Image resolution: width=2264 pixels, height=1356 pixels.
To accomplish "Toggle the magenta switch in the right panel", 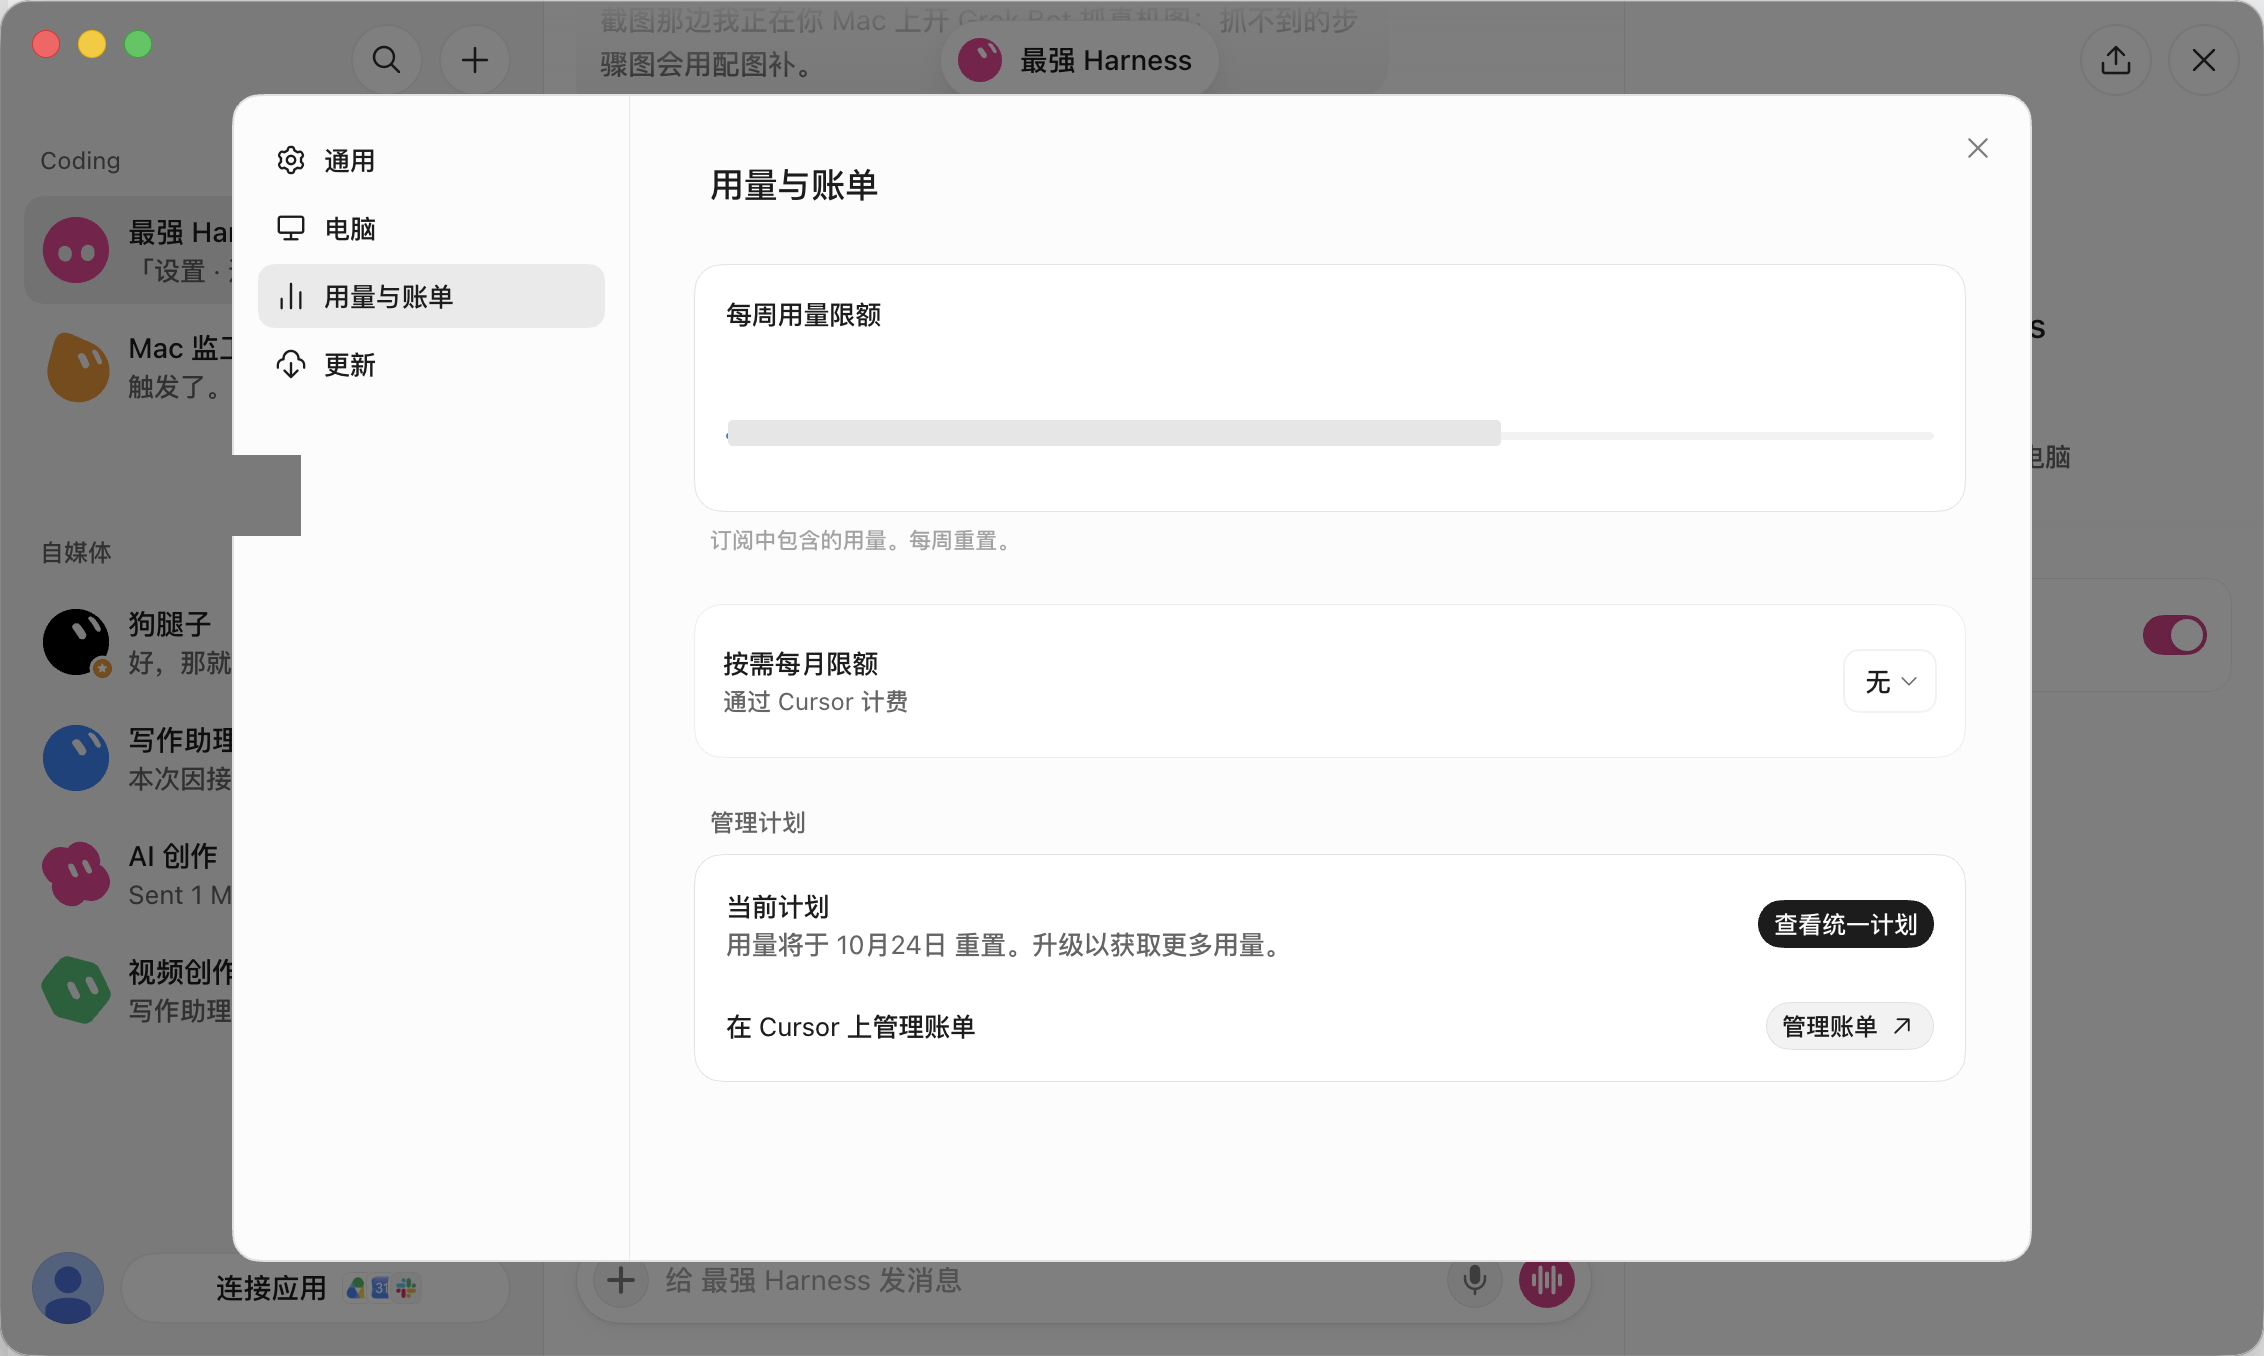I will tap(2174, 635).
